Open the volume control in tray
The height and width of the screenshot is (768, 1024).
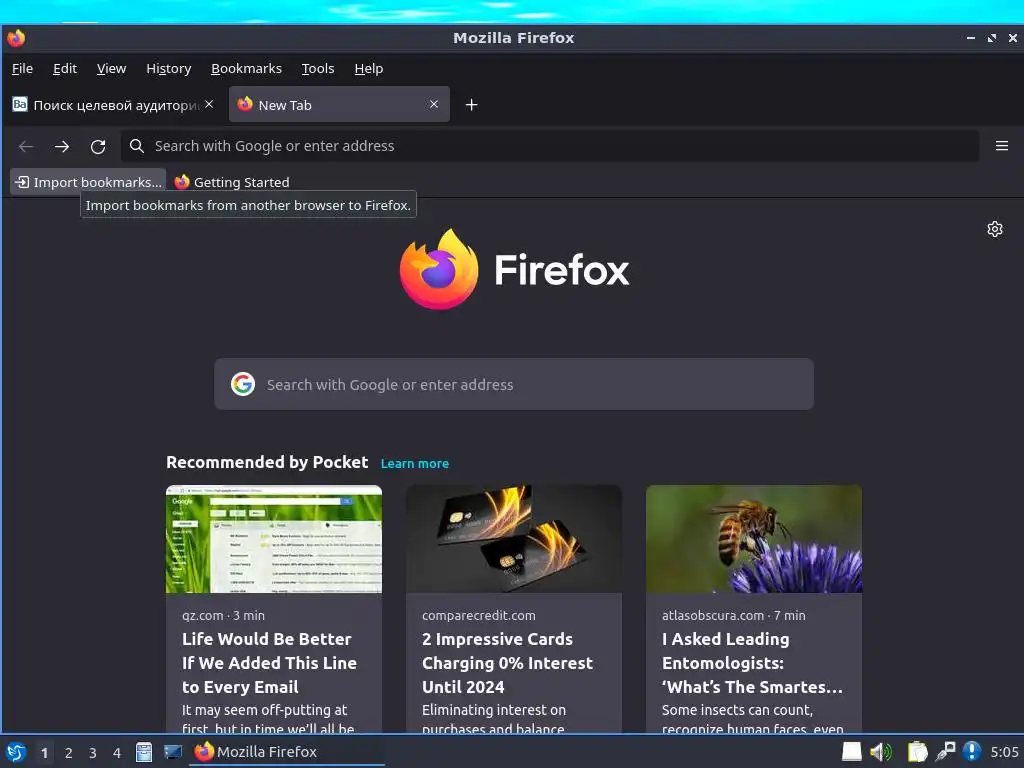coord(881,752)
